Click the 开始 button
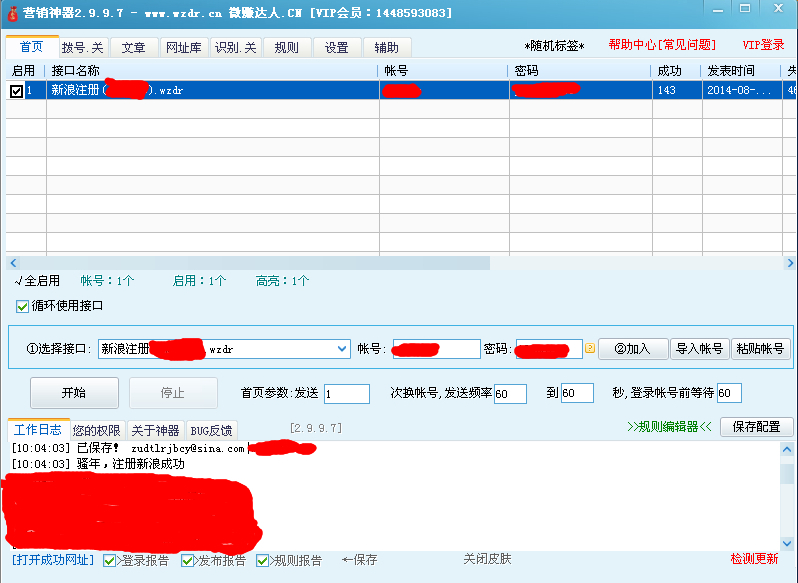Image resolution: width=798 pixels, height=583 pixels. (x=74, y=393)
